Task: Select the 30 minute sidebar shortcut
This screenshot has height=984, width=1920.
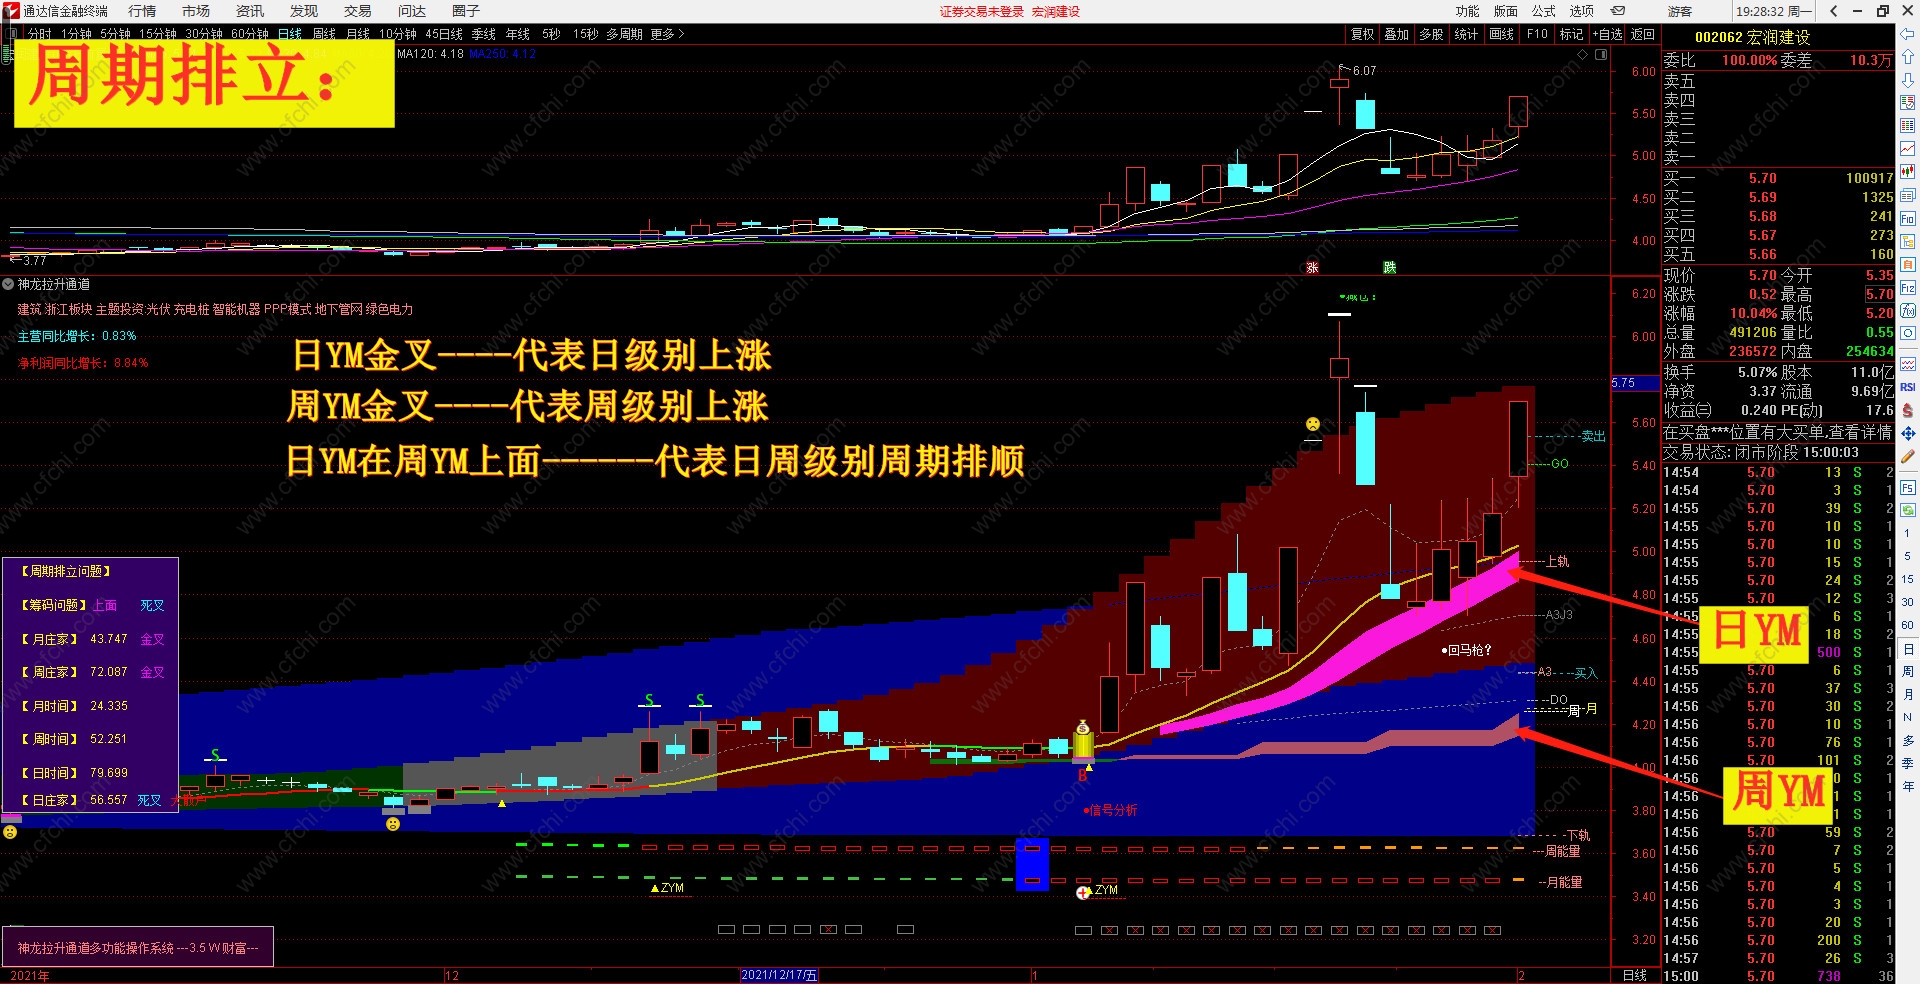Action: click(x=1908, y=602)
